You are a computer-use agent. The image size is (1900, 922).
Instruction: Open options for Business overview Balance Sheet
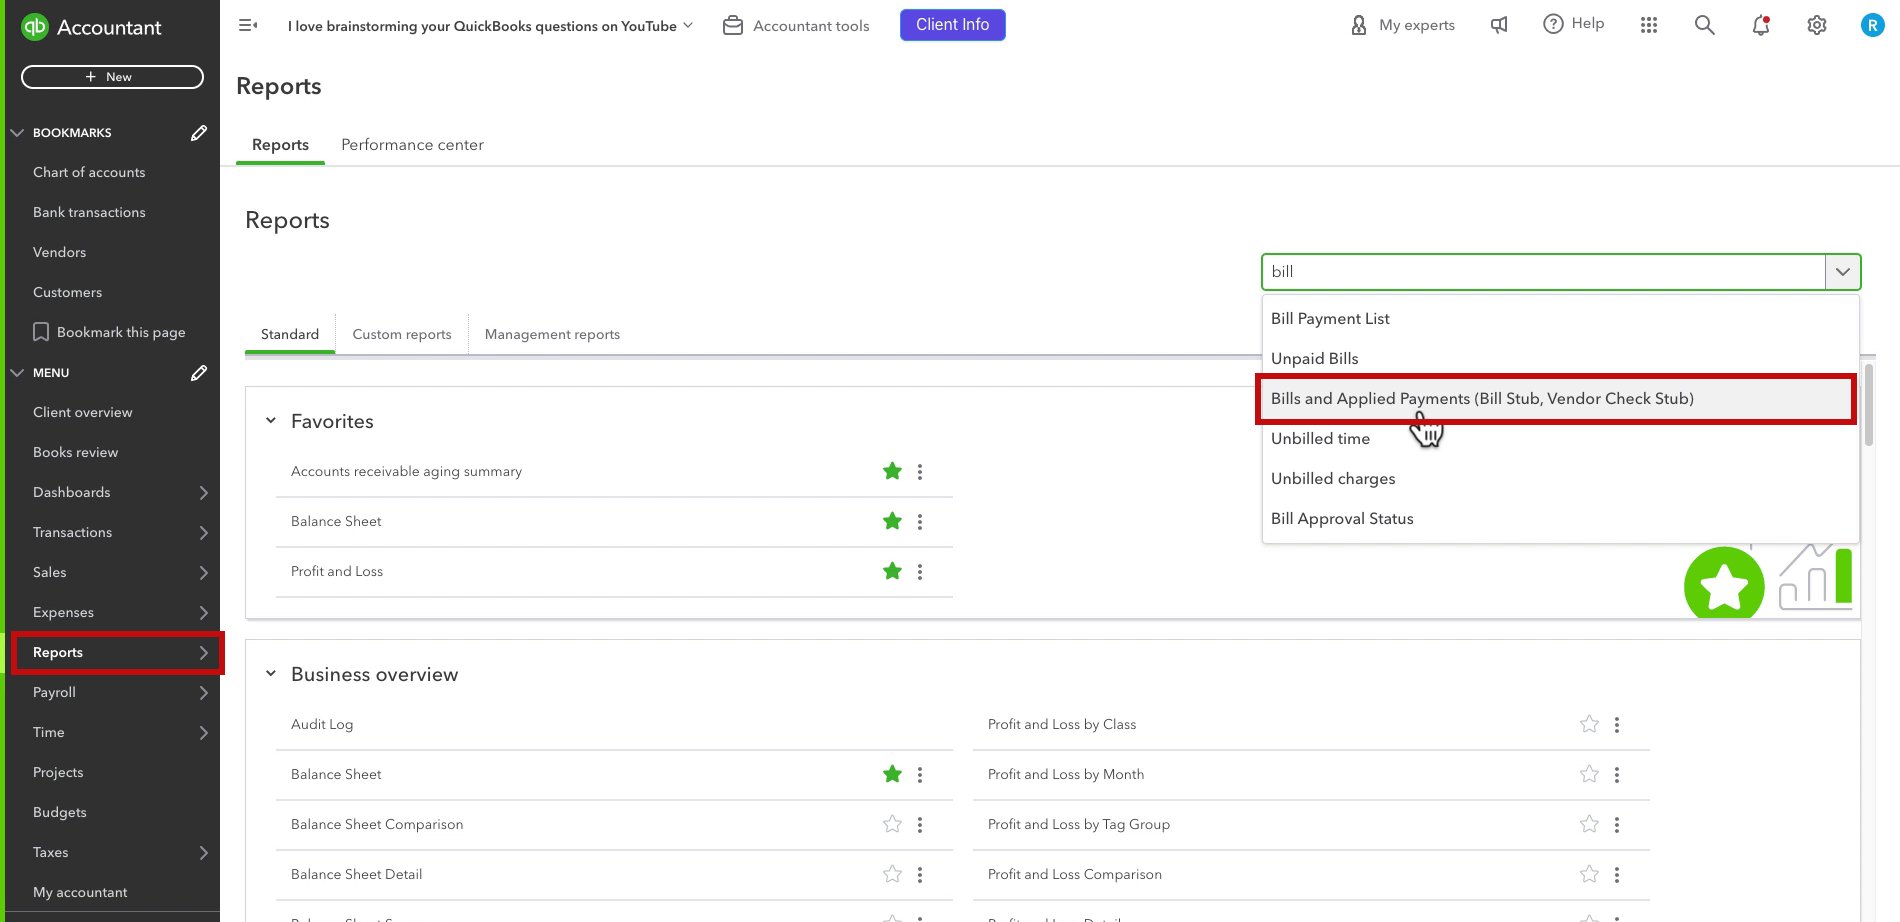(x=920, y=775)
